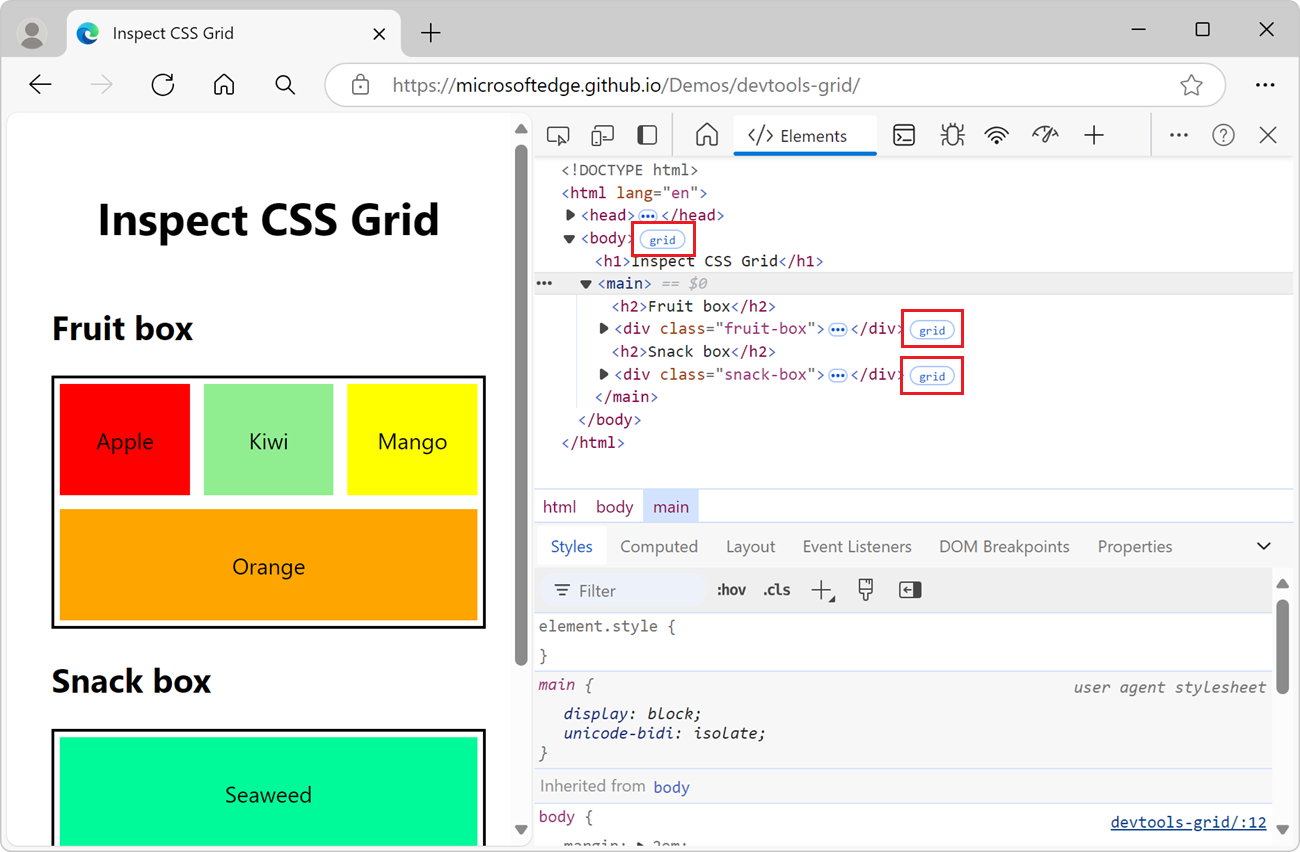
Task: Switch to the Computed tab
Action: [659, 546]
